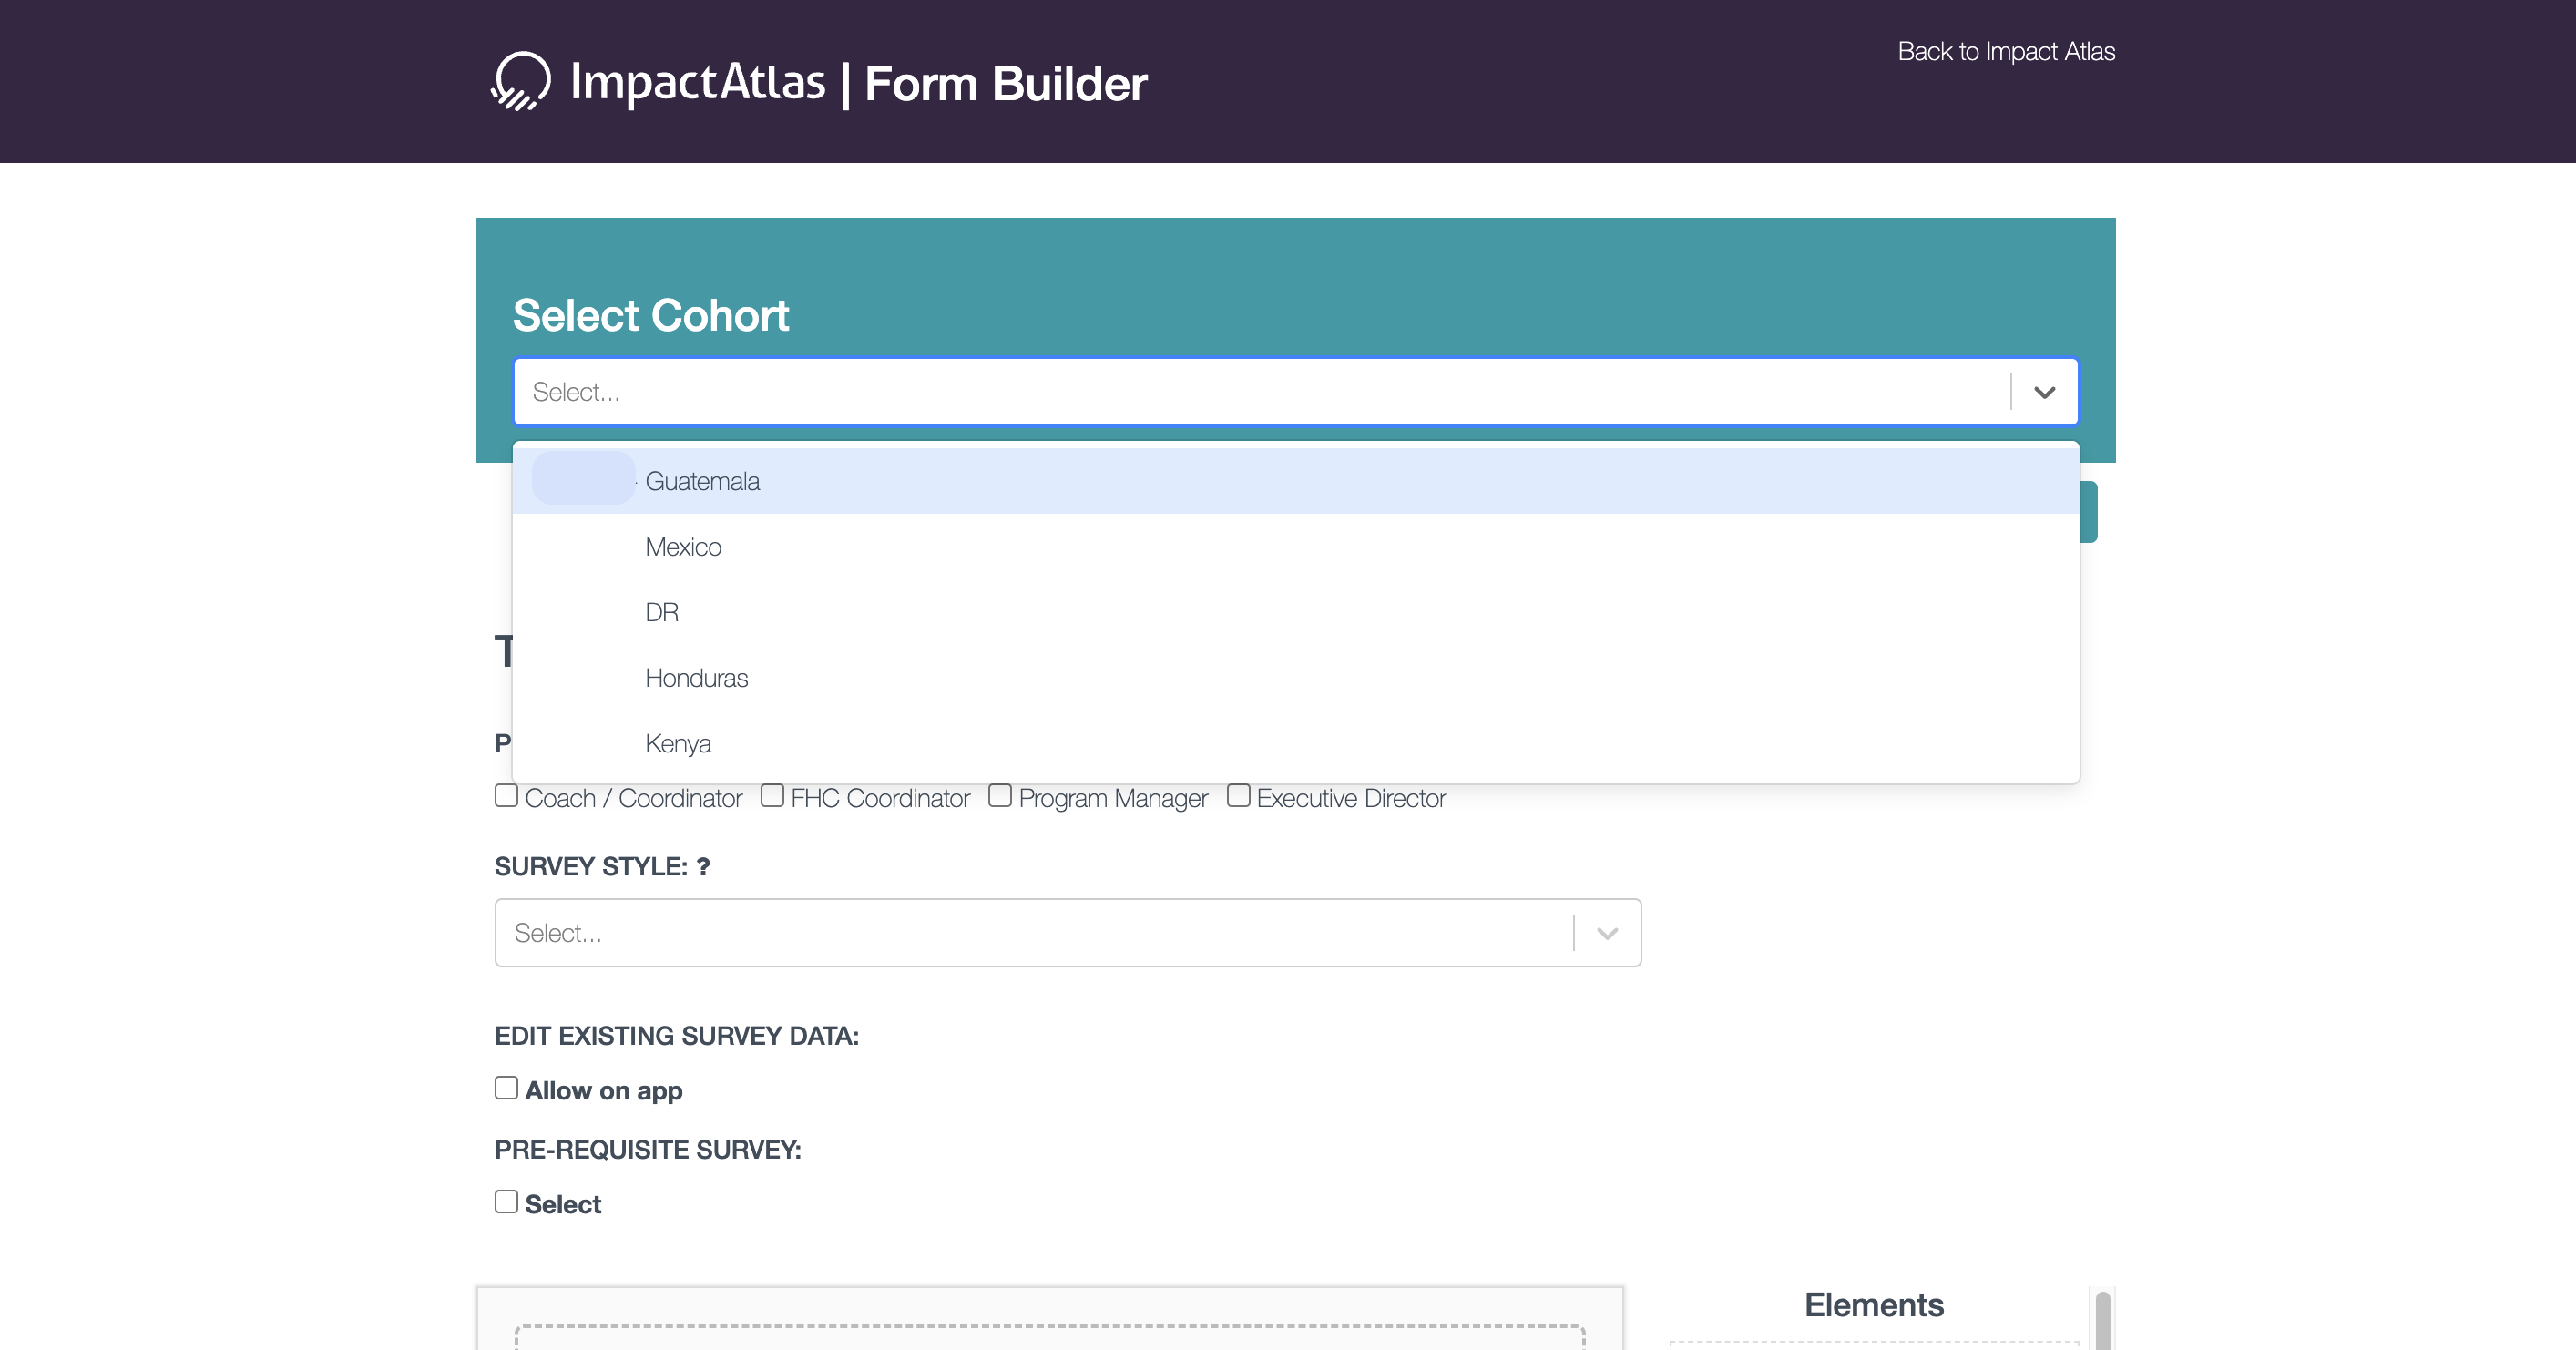This screenshot has width=2576, height=1350.
Task: Expand the Survey Style dropdown arrow
Action: click(1607, 933)
